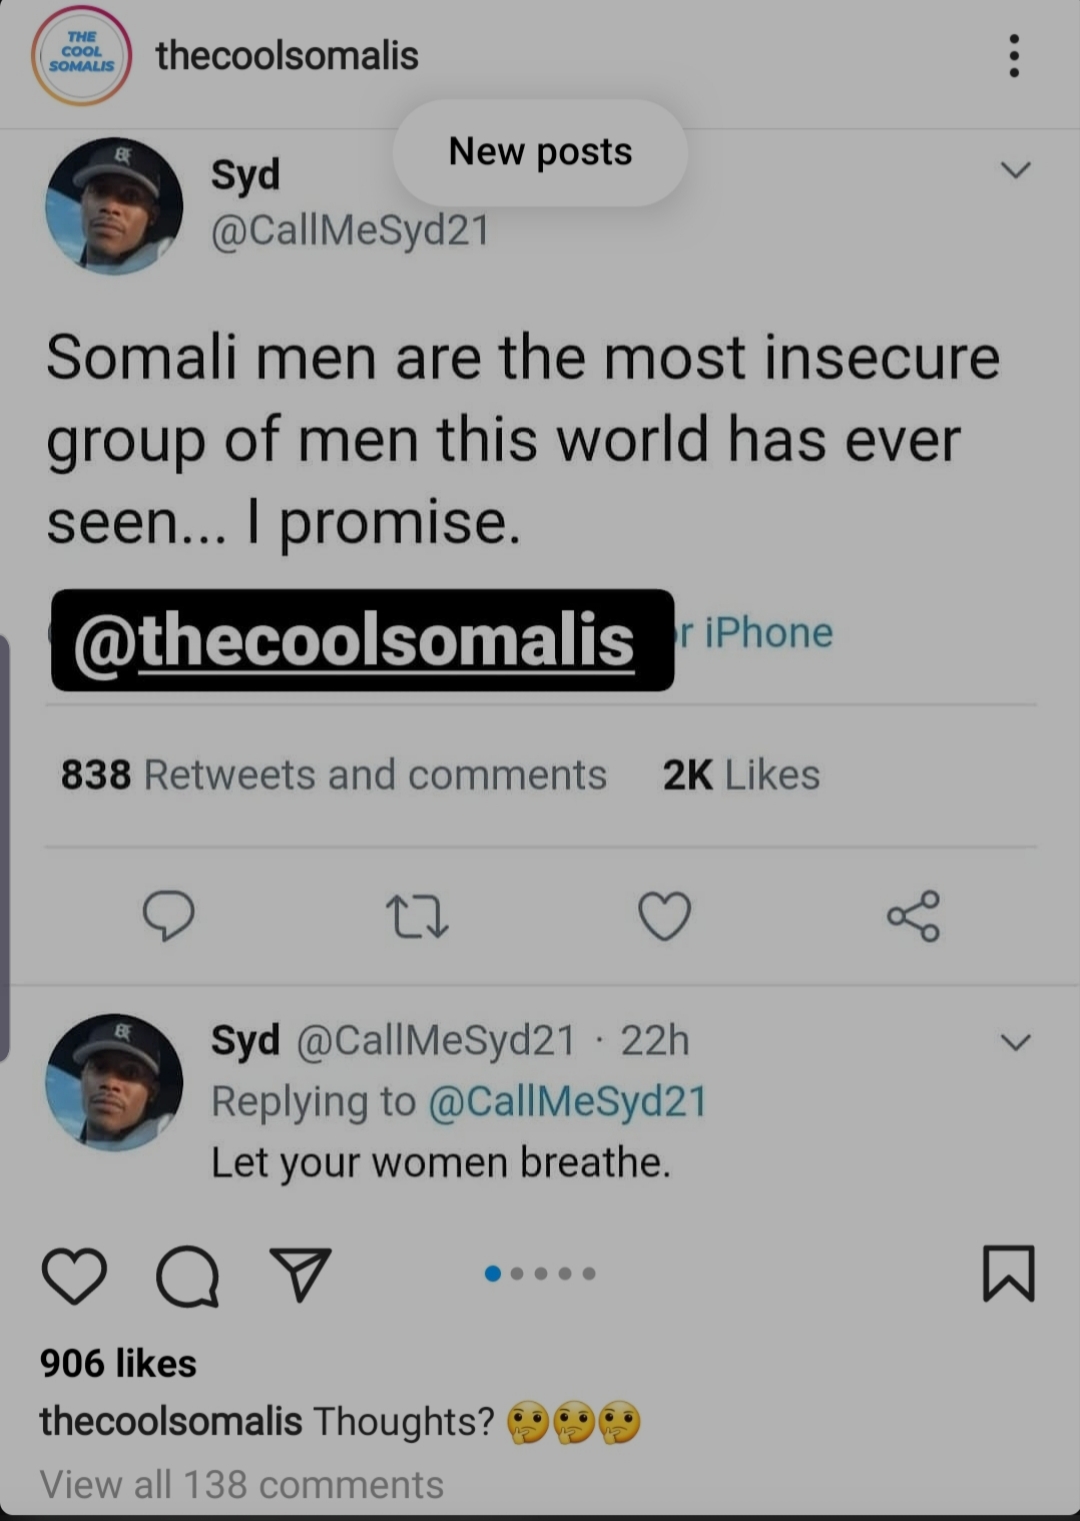Open three-dot options menu for post
The image size is (1080, 1521).
1014,56
